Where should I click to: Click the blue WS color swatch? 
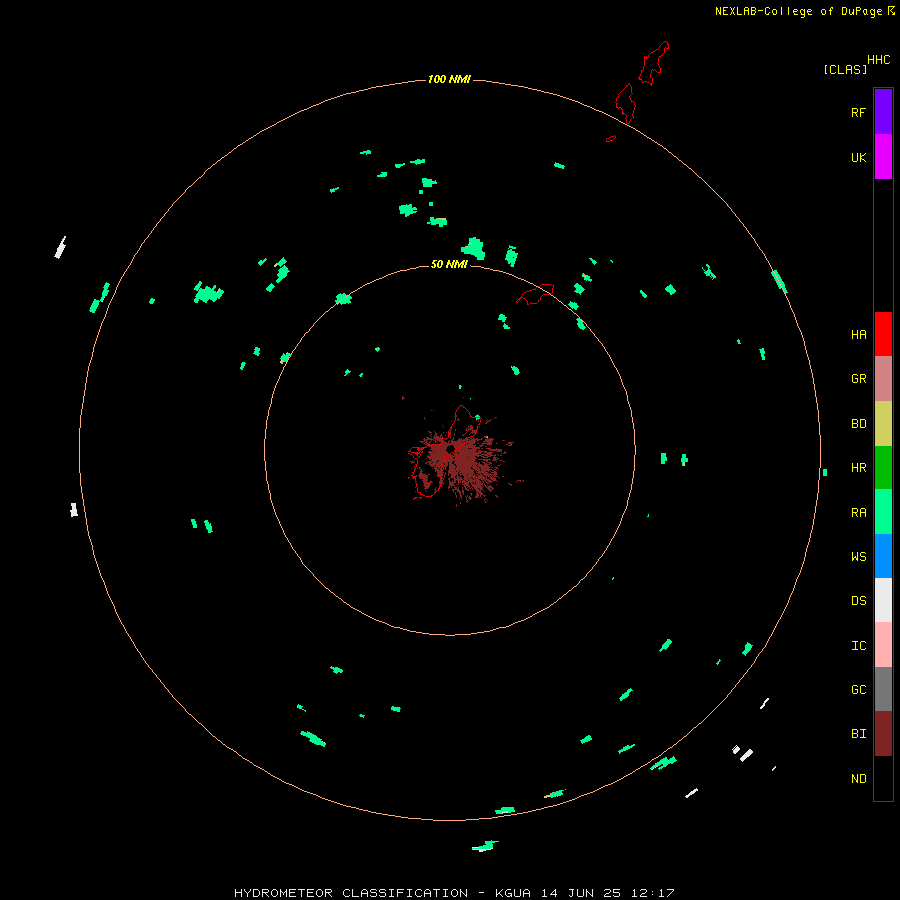(x=883, y=556)
